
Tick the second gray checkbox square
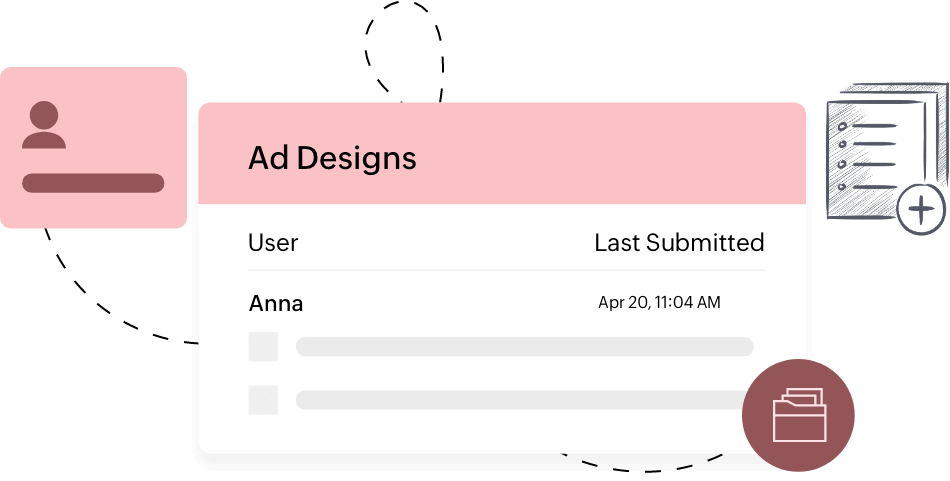point(263,400)
